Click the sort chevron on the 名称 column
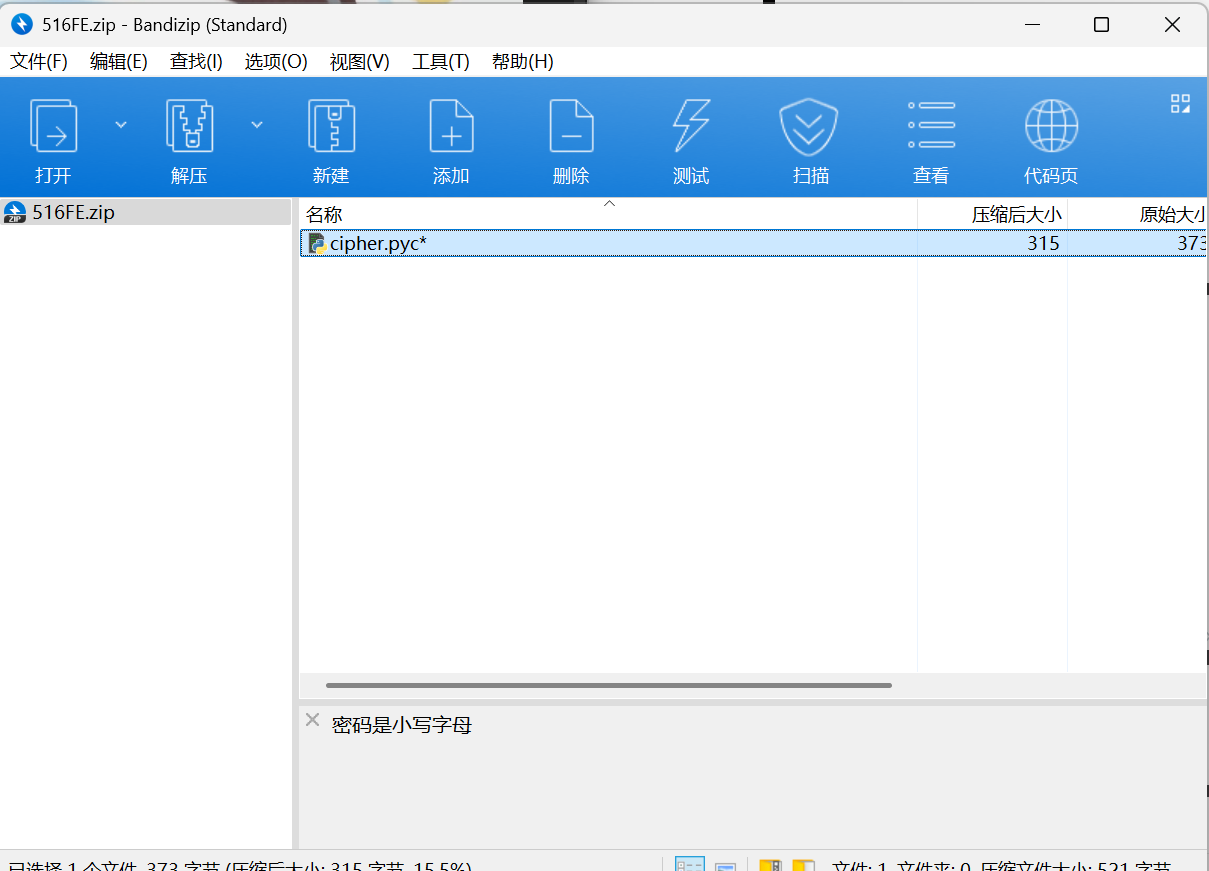 (609, 203)
